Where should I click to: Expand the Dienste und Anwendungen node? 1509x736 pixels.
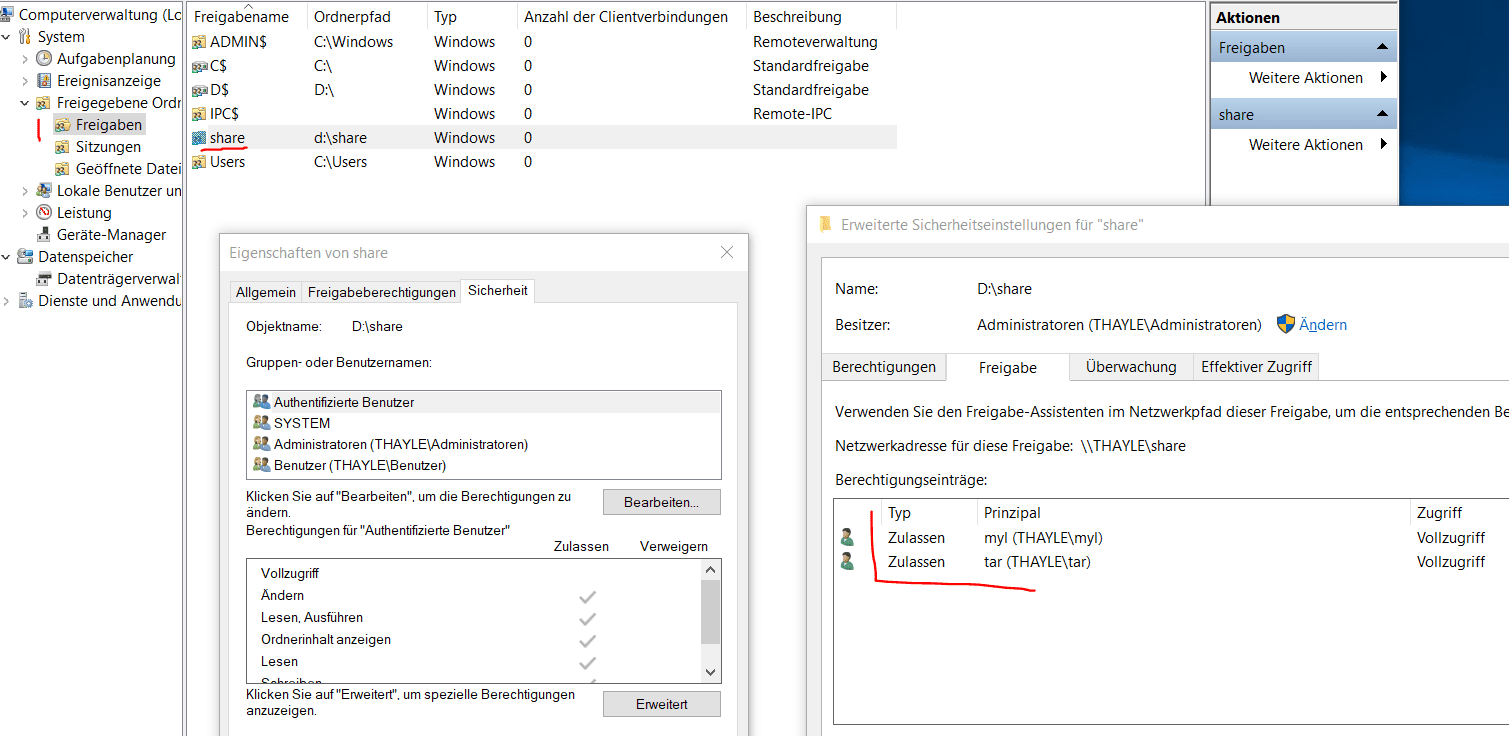[7, 301]
